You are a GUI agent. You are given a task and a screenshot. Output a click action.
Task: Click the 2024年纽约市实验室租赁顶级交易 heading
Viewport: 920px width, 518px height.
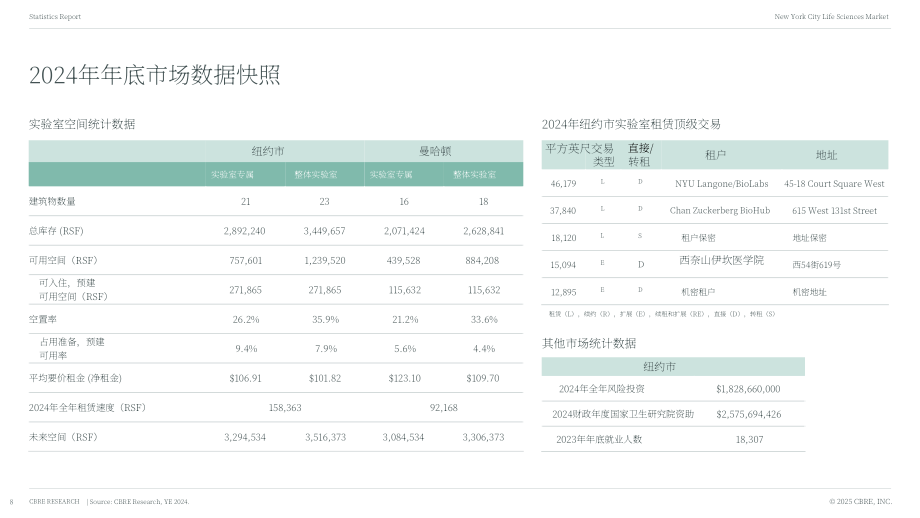[x=631, y=124]
